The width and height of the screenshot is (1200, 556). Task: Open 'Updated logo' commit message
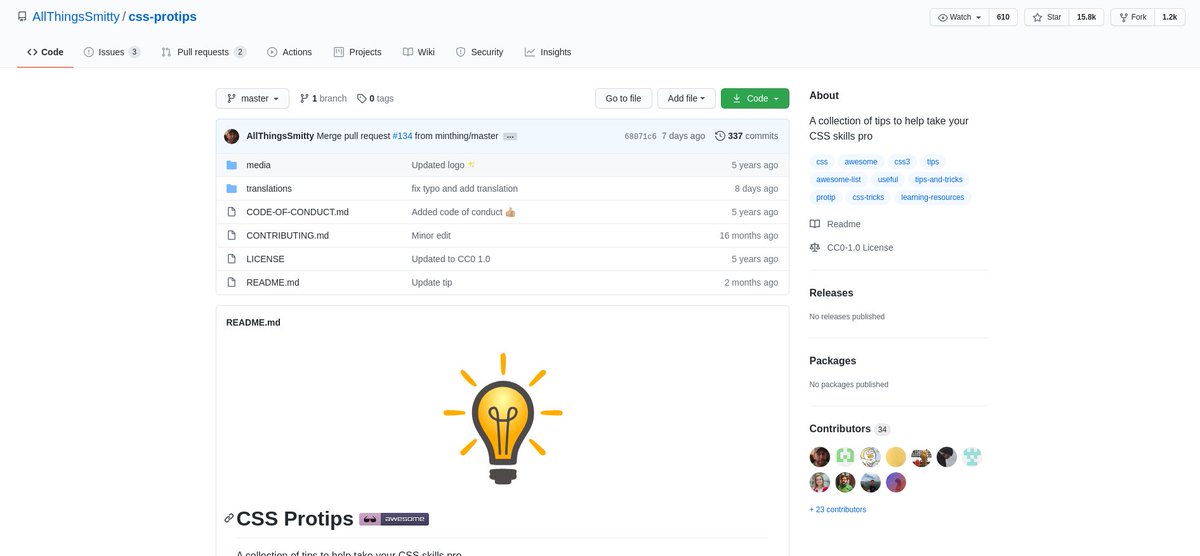tap(443, 165)
